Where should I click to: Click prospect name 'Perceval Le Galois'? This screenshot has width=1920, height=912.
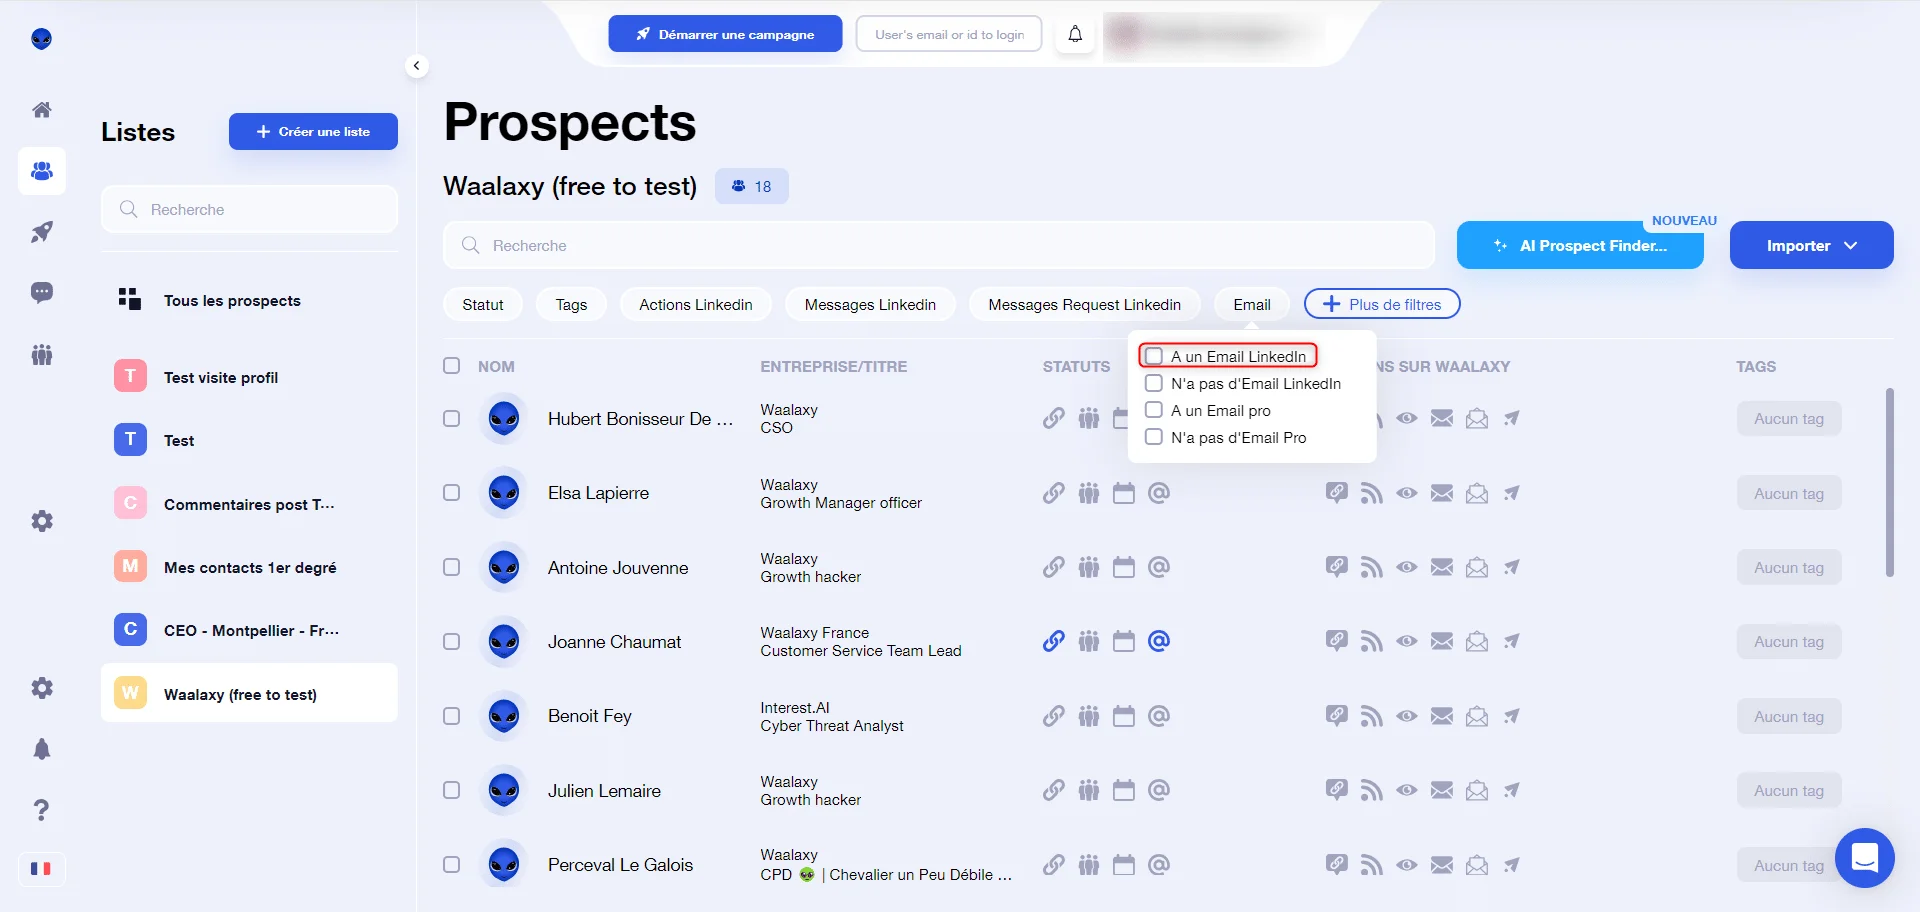620,864
